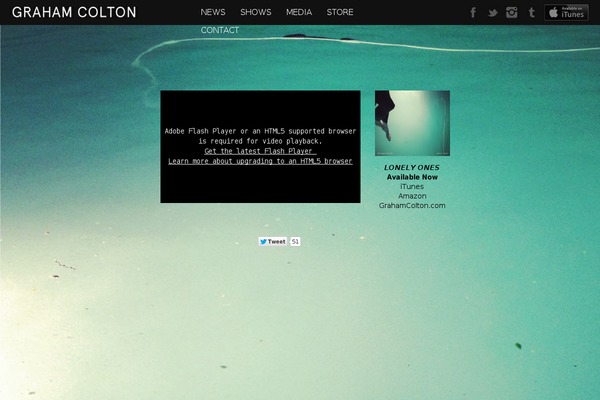Open the Contact menu item

(x=220, y=30)
